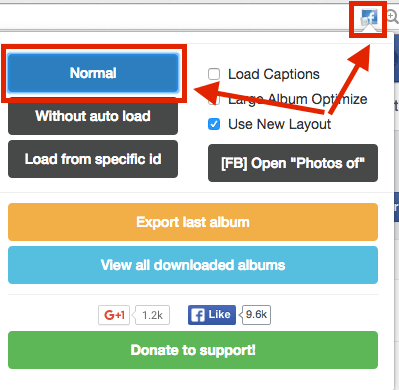Image resolution: width=399 pixels, height=390 pixels.
Task: Click the Google +1 button
Action: (114, 315)
